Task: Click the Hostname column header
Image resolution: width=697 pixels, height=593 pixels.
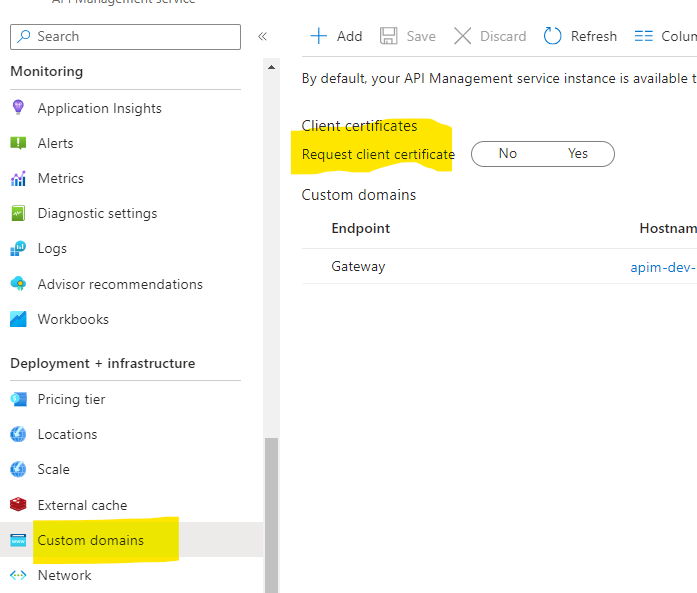Action: pyautogui.click(x=668, y=228)
